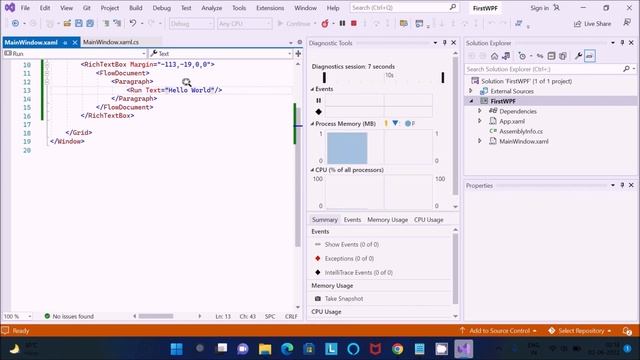Click the Hot Reload flame icon
Viewport: 640px width, 360px height.
pos(325,24)
